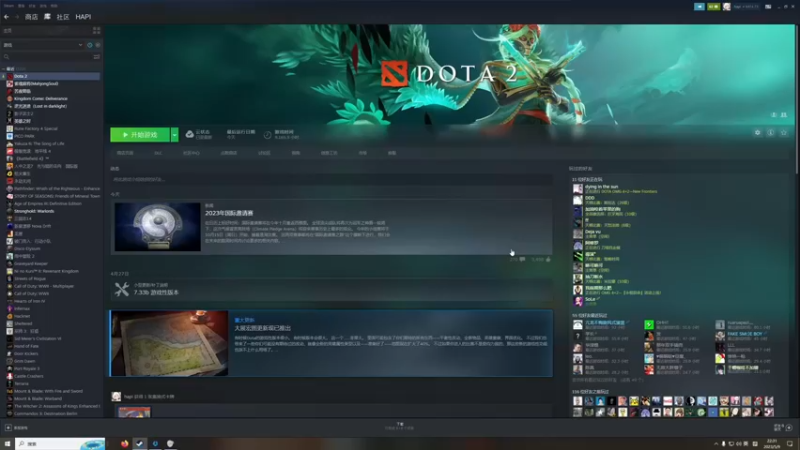
Task: Switch library to grid collections view
Action: point(96,31)
